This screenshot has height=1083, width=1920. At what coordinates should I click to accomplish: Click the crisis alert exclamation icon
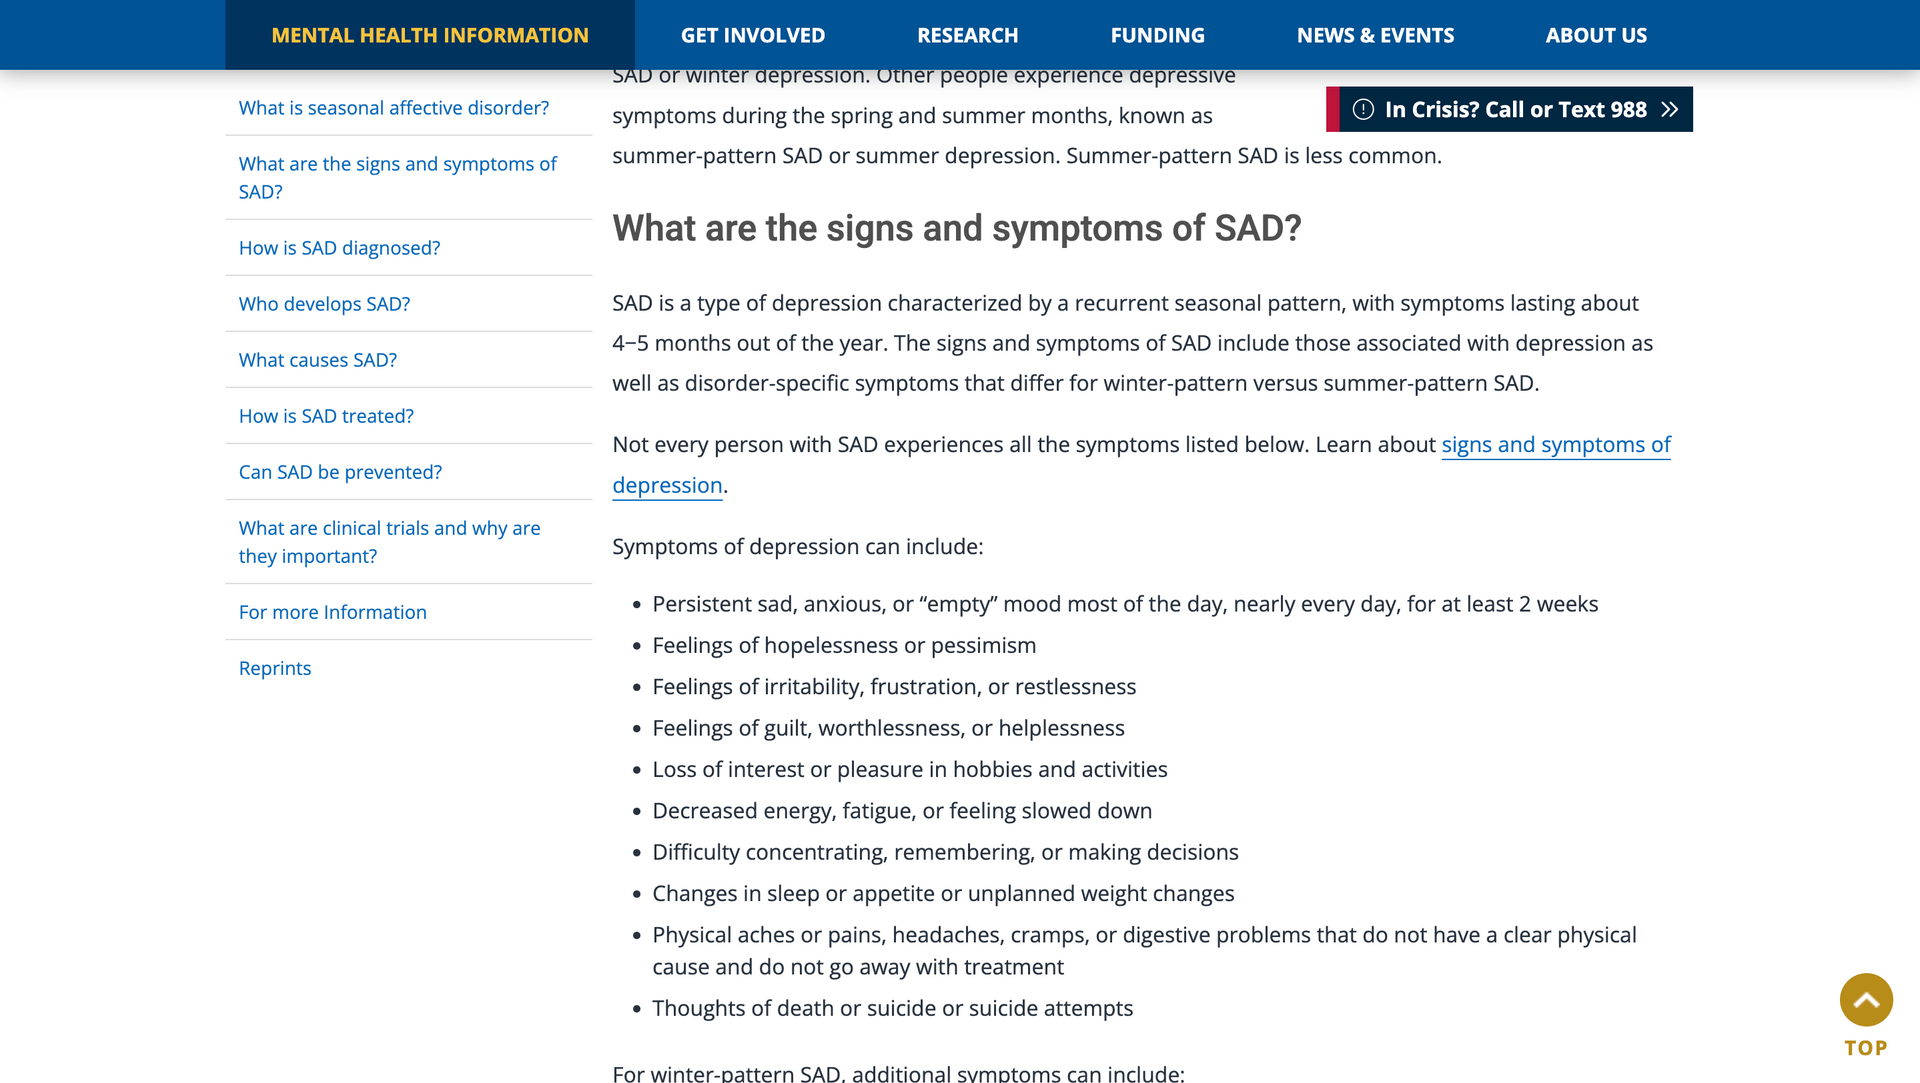pyautogui.click(x=1363, y=110)
